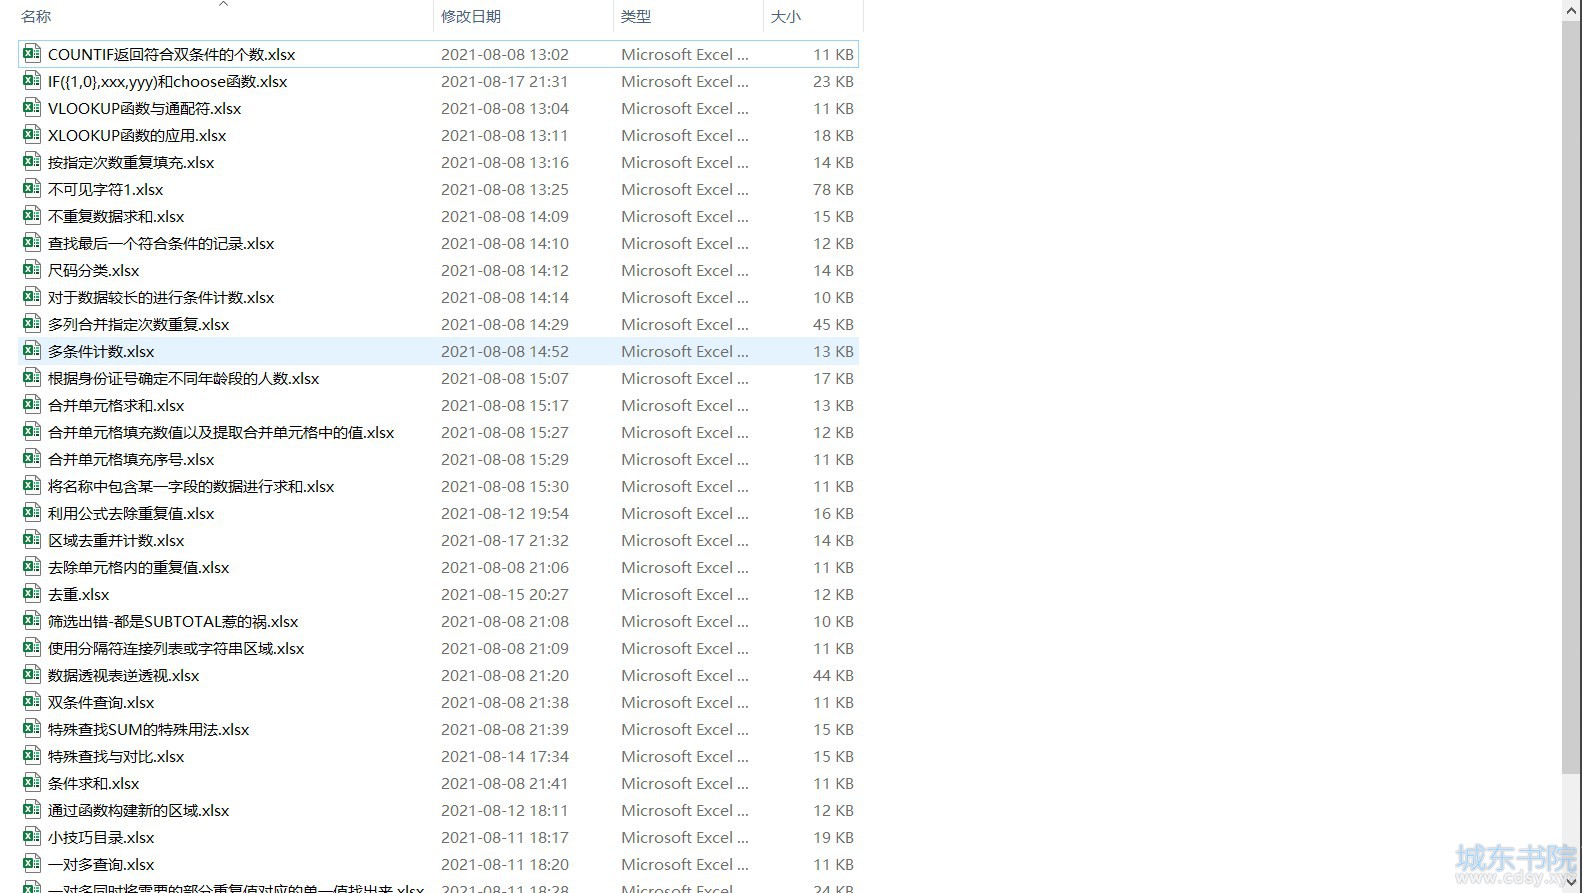The height and width of the screenshot is (893, 1582).
Task: Click the icon of 区域去重并计数.xlsx
Action: [32, 540]
